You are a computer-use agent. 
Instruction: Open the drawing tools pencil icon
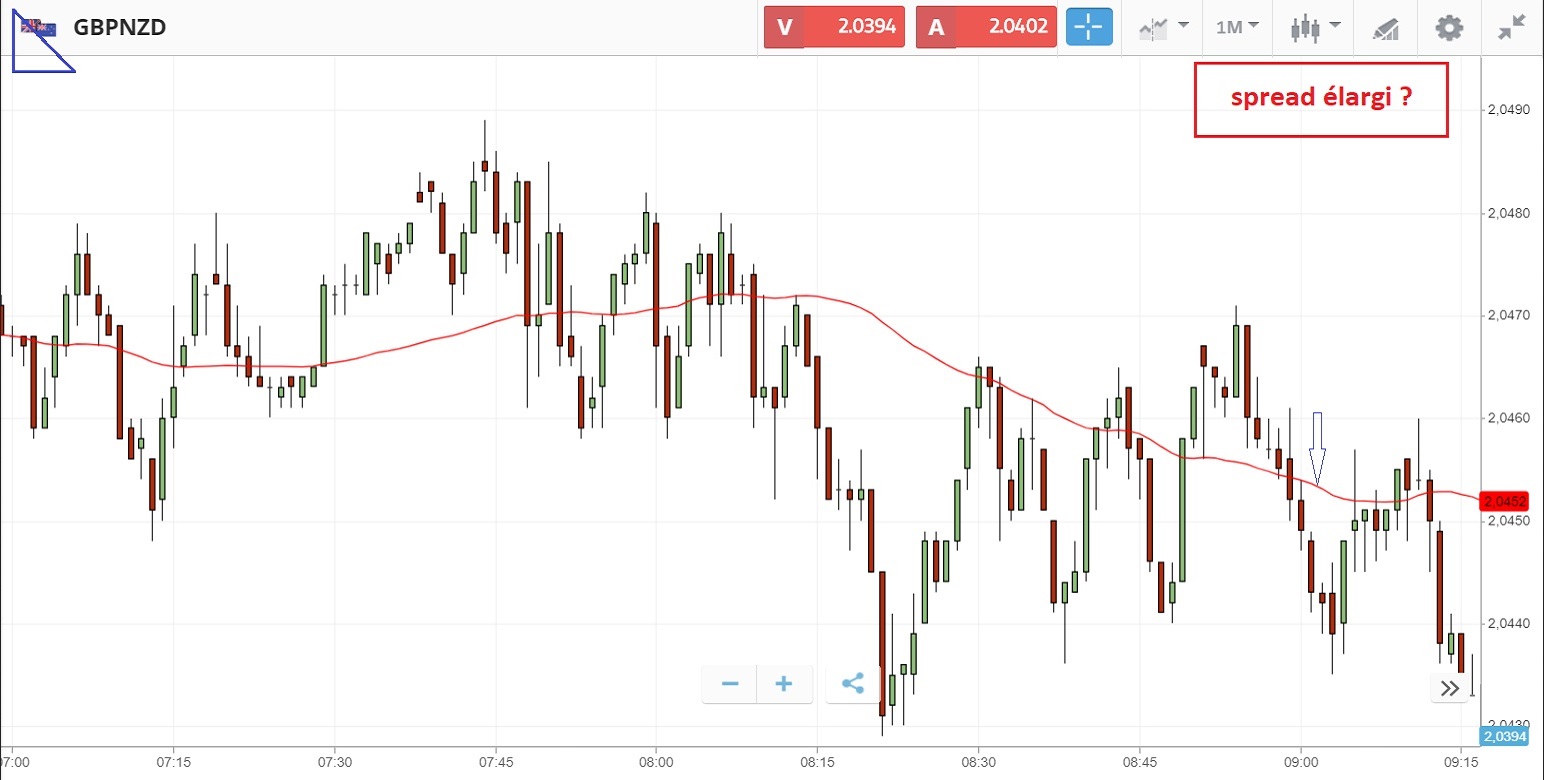pos(1385,27)
